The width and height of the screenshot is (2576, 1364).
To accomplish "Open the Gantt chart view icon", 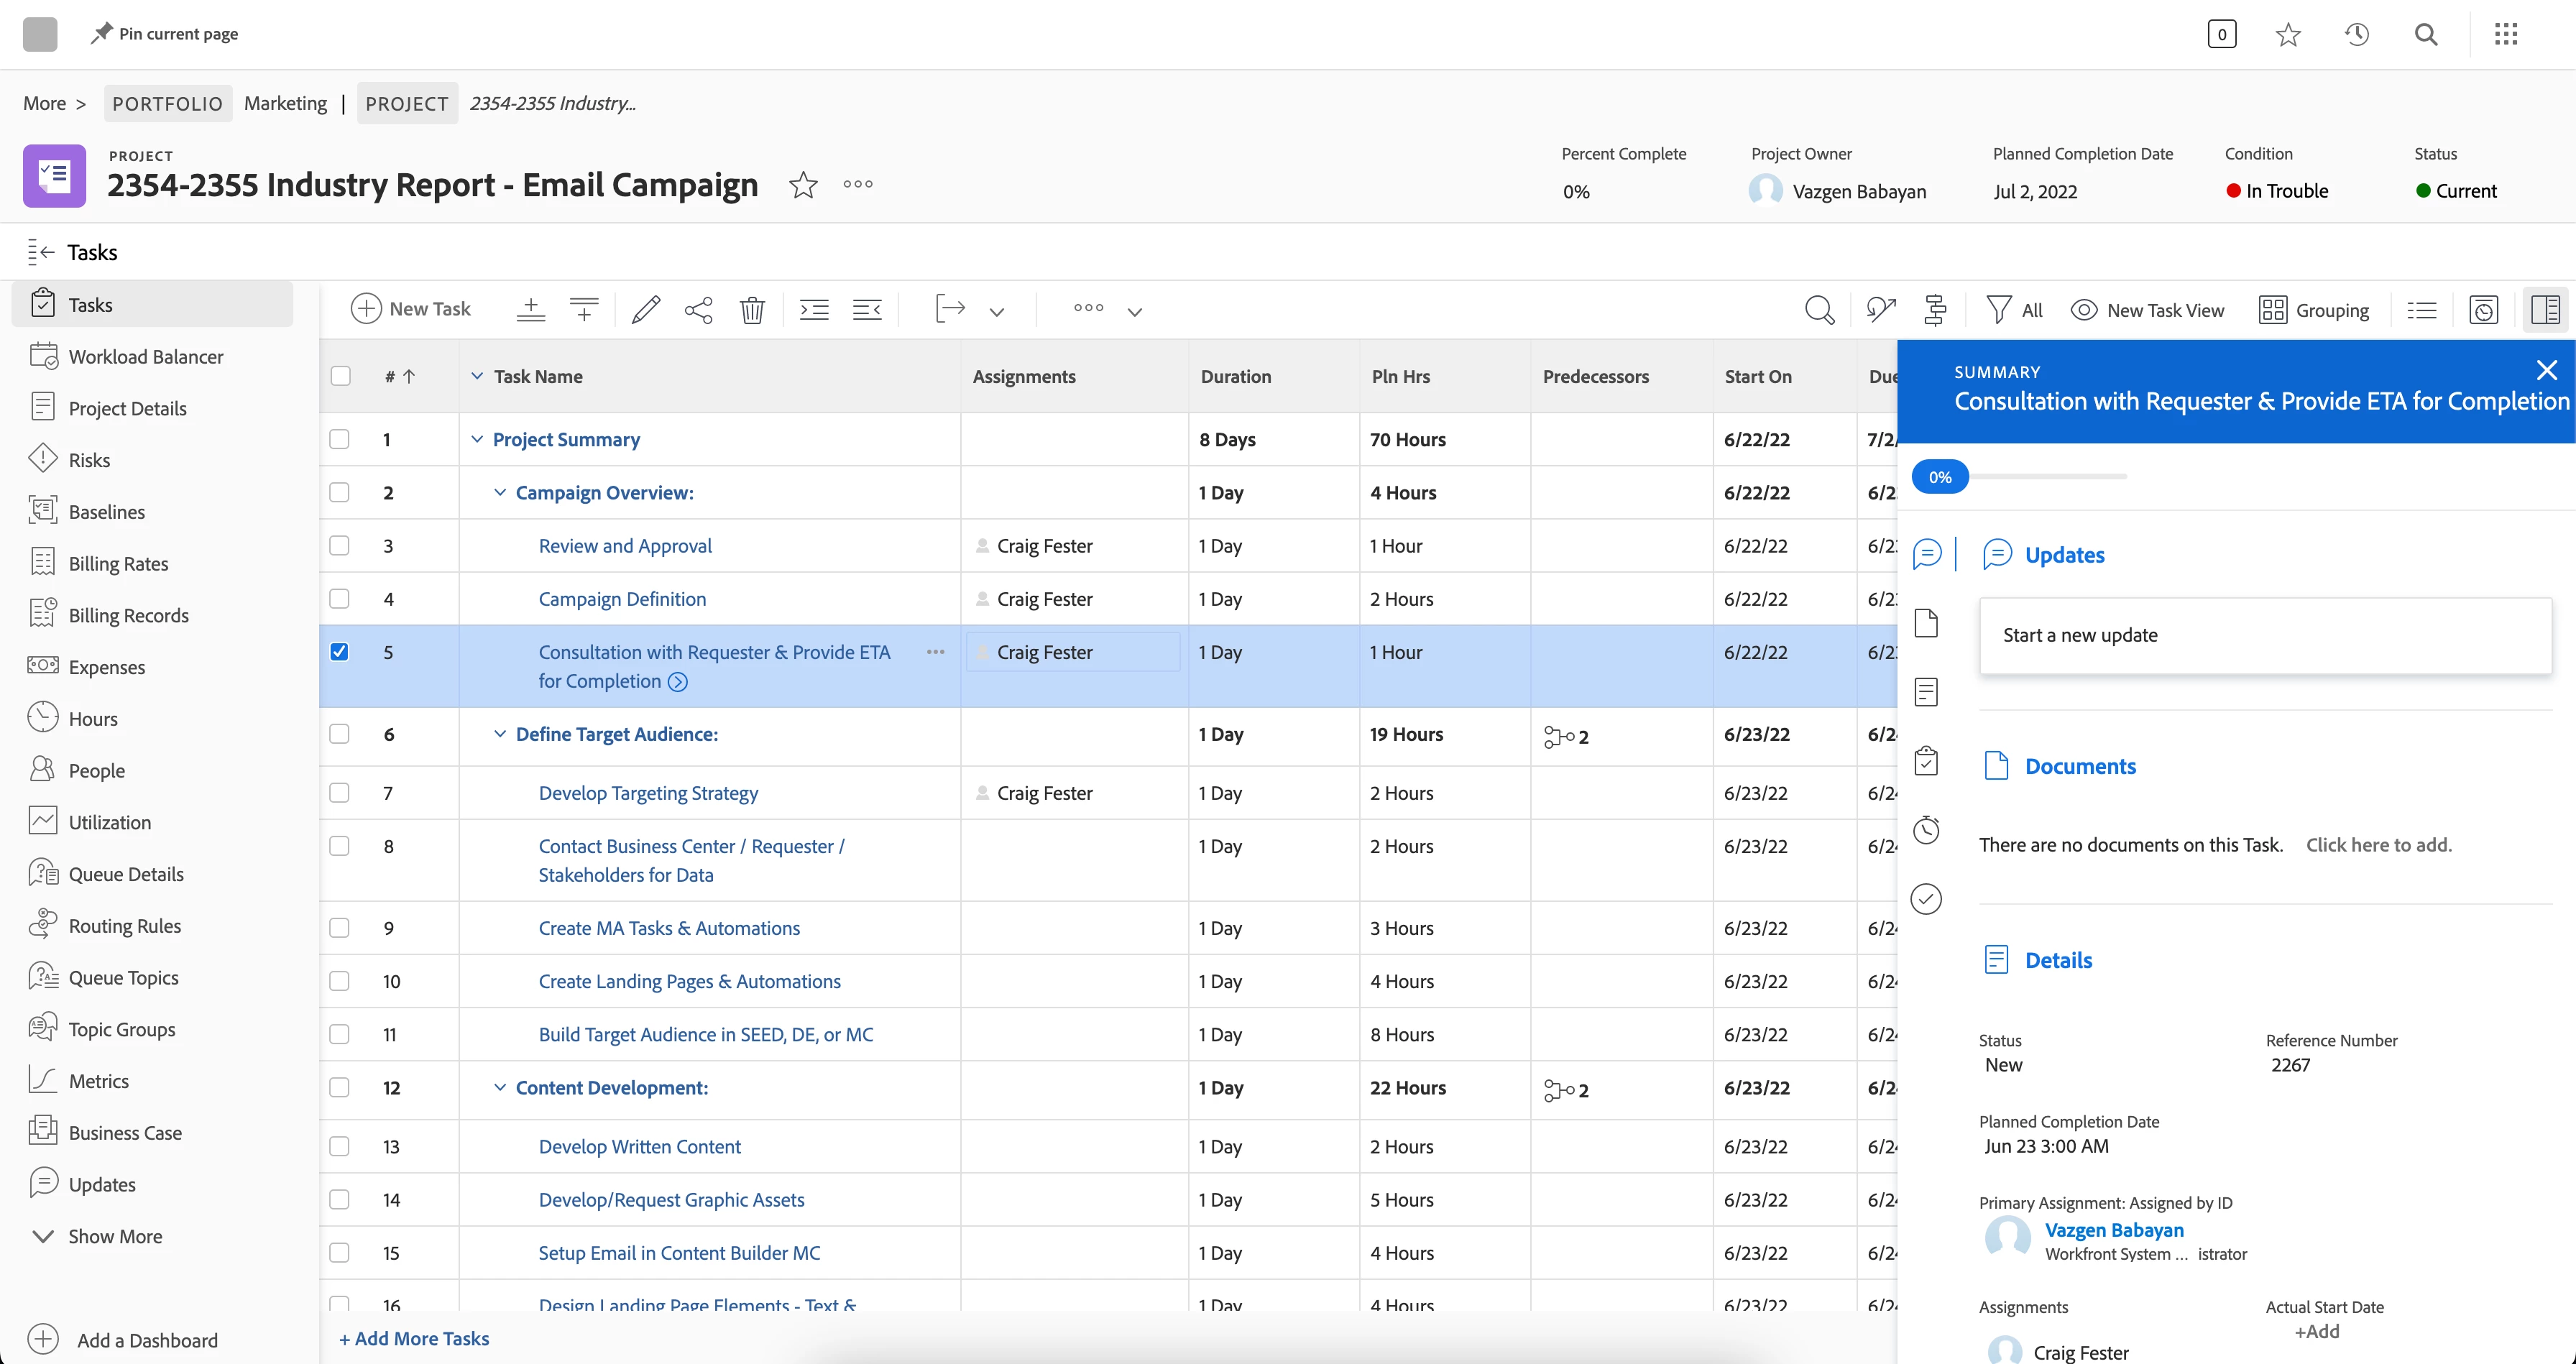I will 1935,310.
